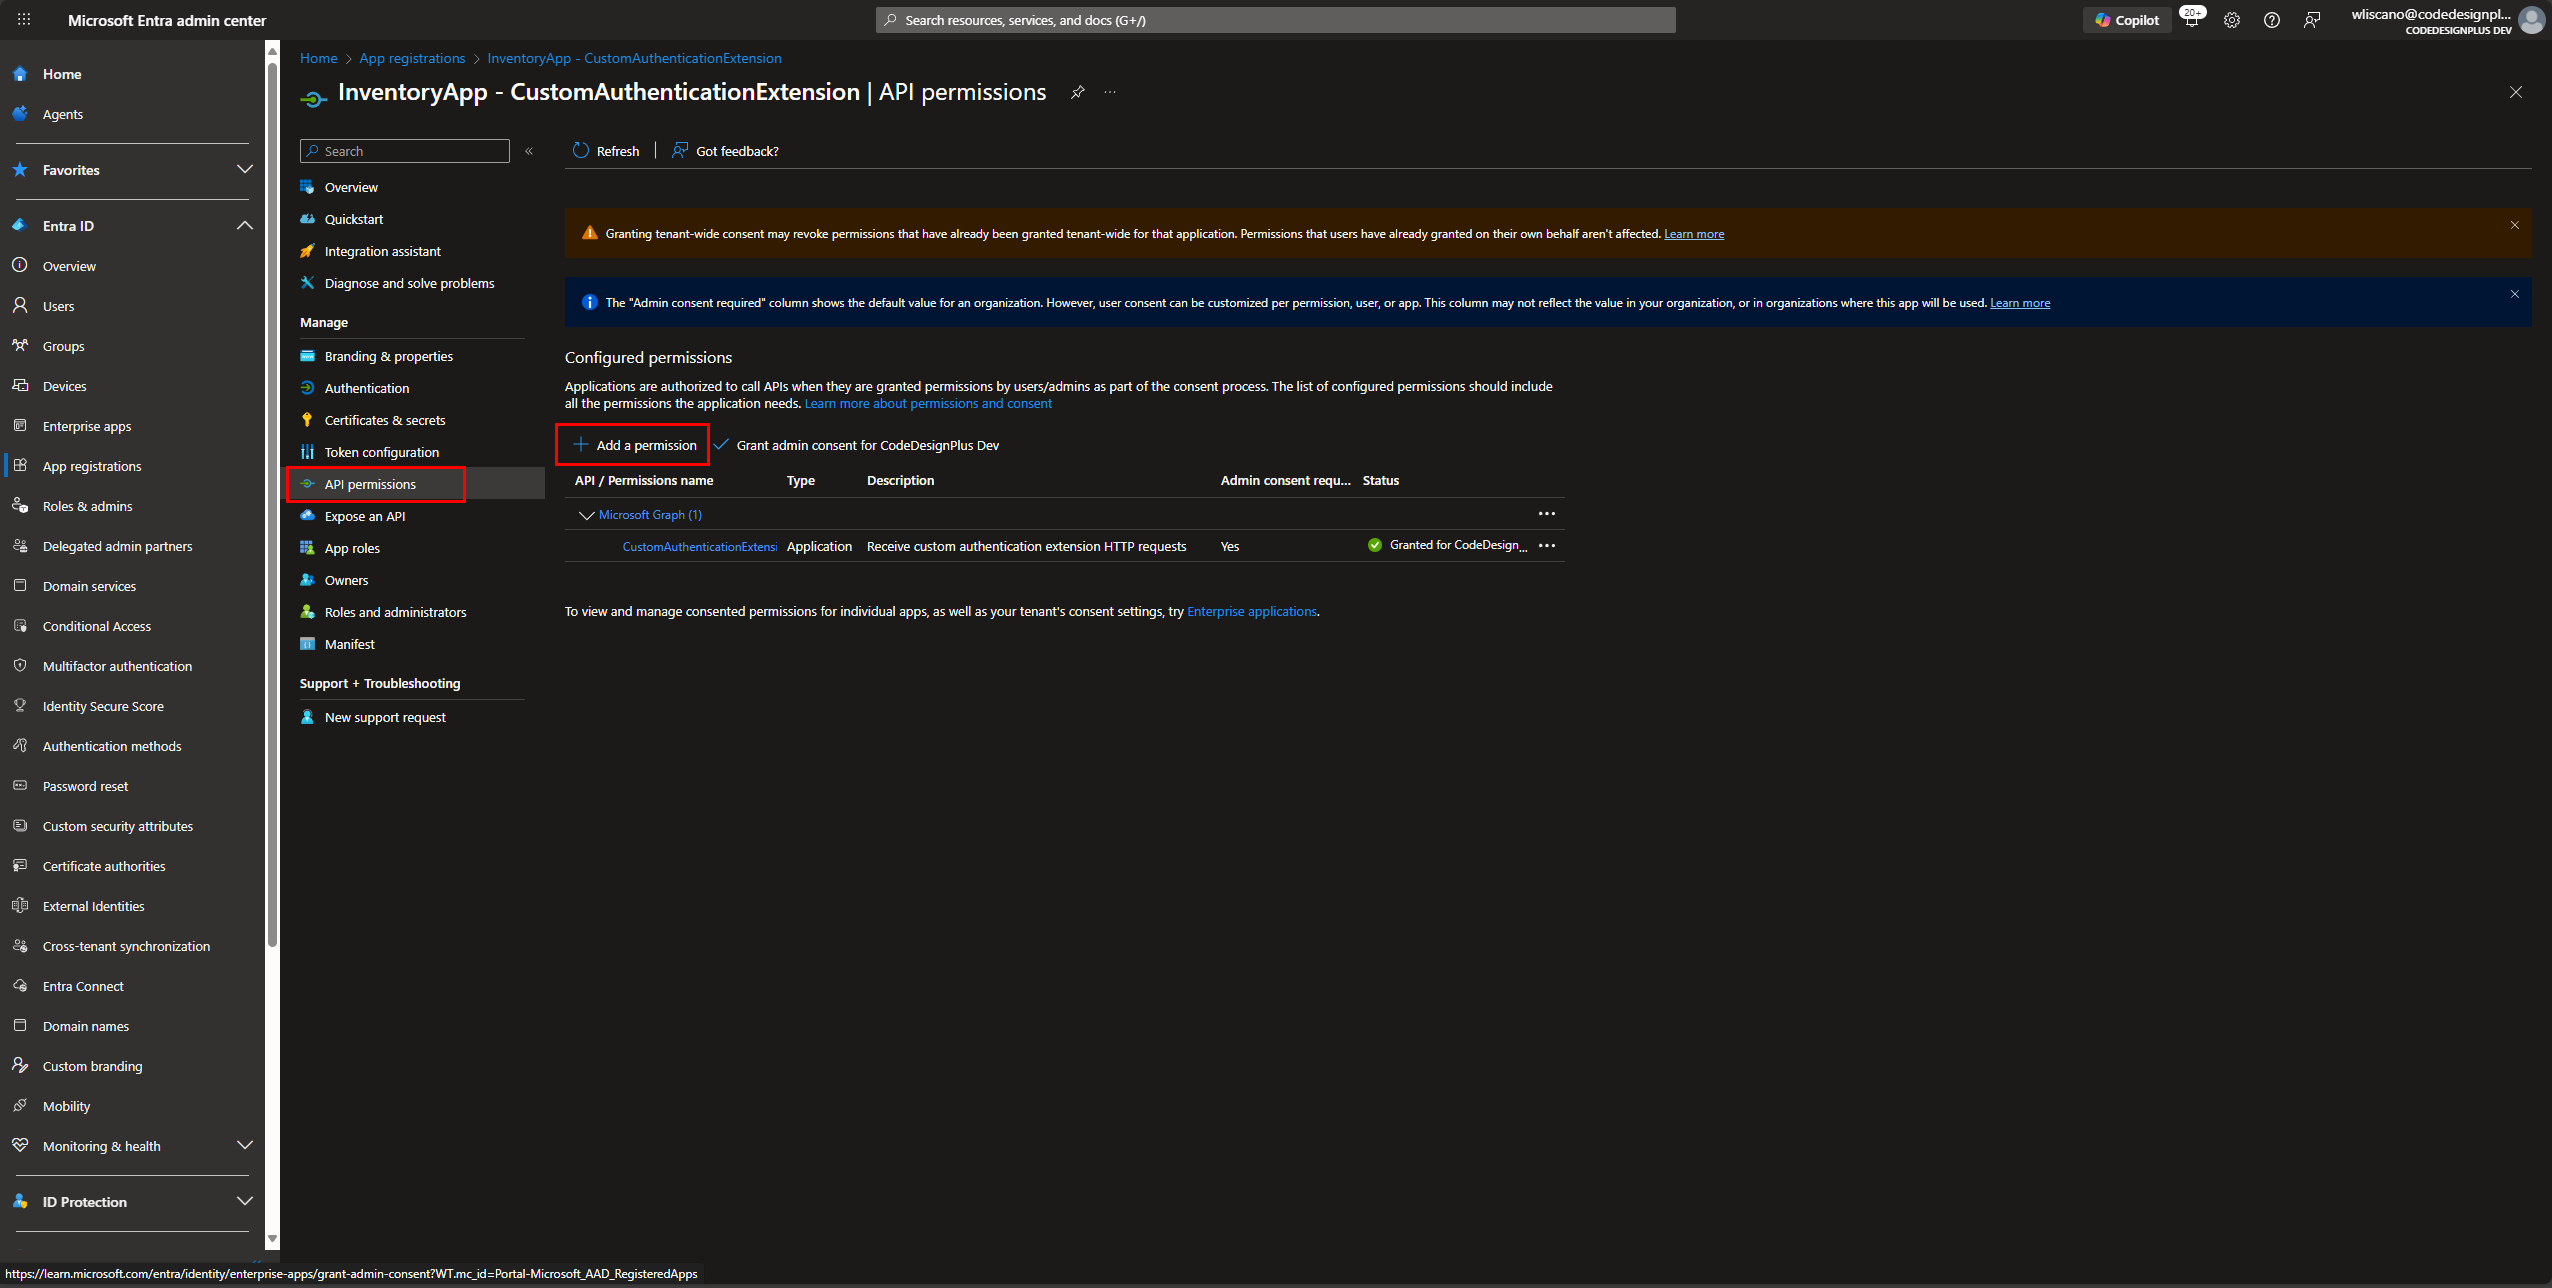Open Expose an API blade
The width and height of the screenshot is (2552, 1288).
point(365,516)
